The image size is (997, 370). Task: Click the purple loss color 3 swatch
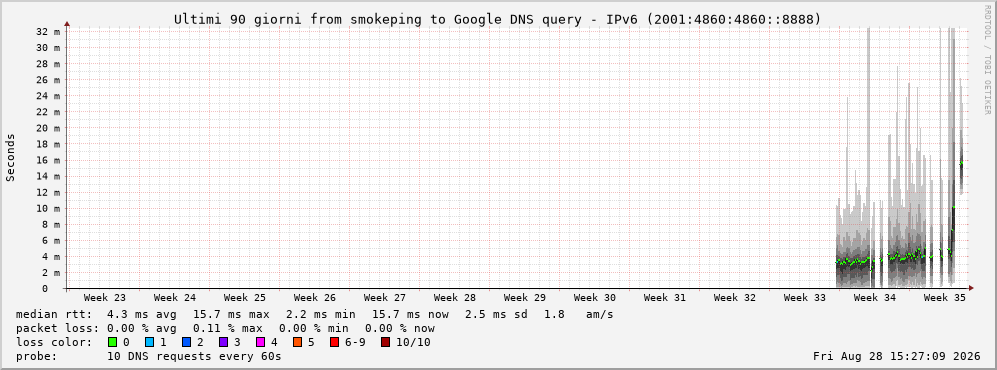223,343
